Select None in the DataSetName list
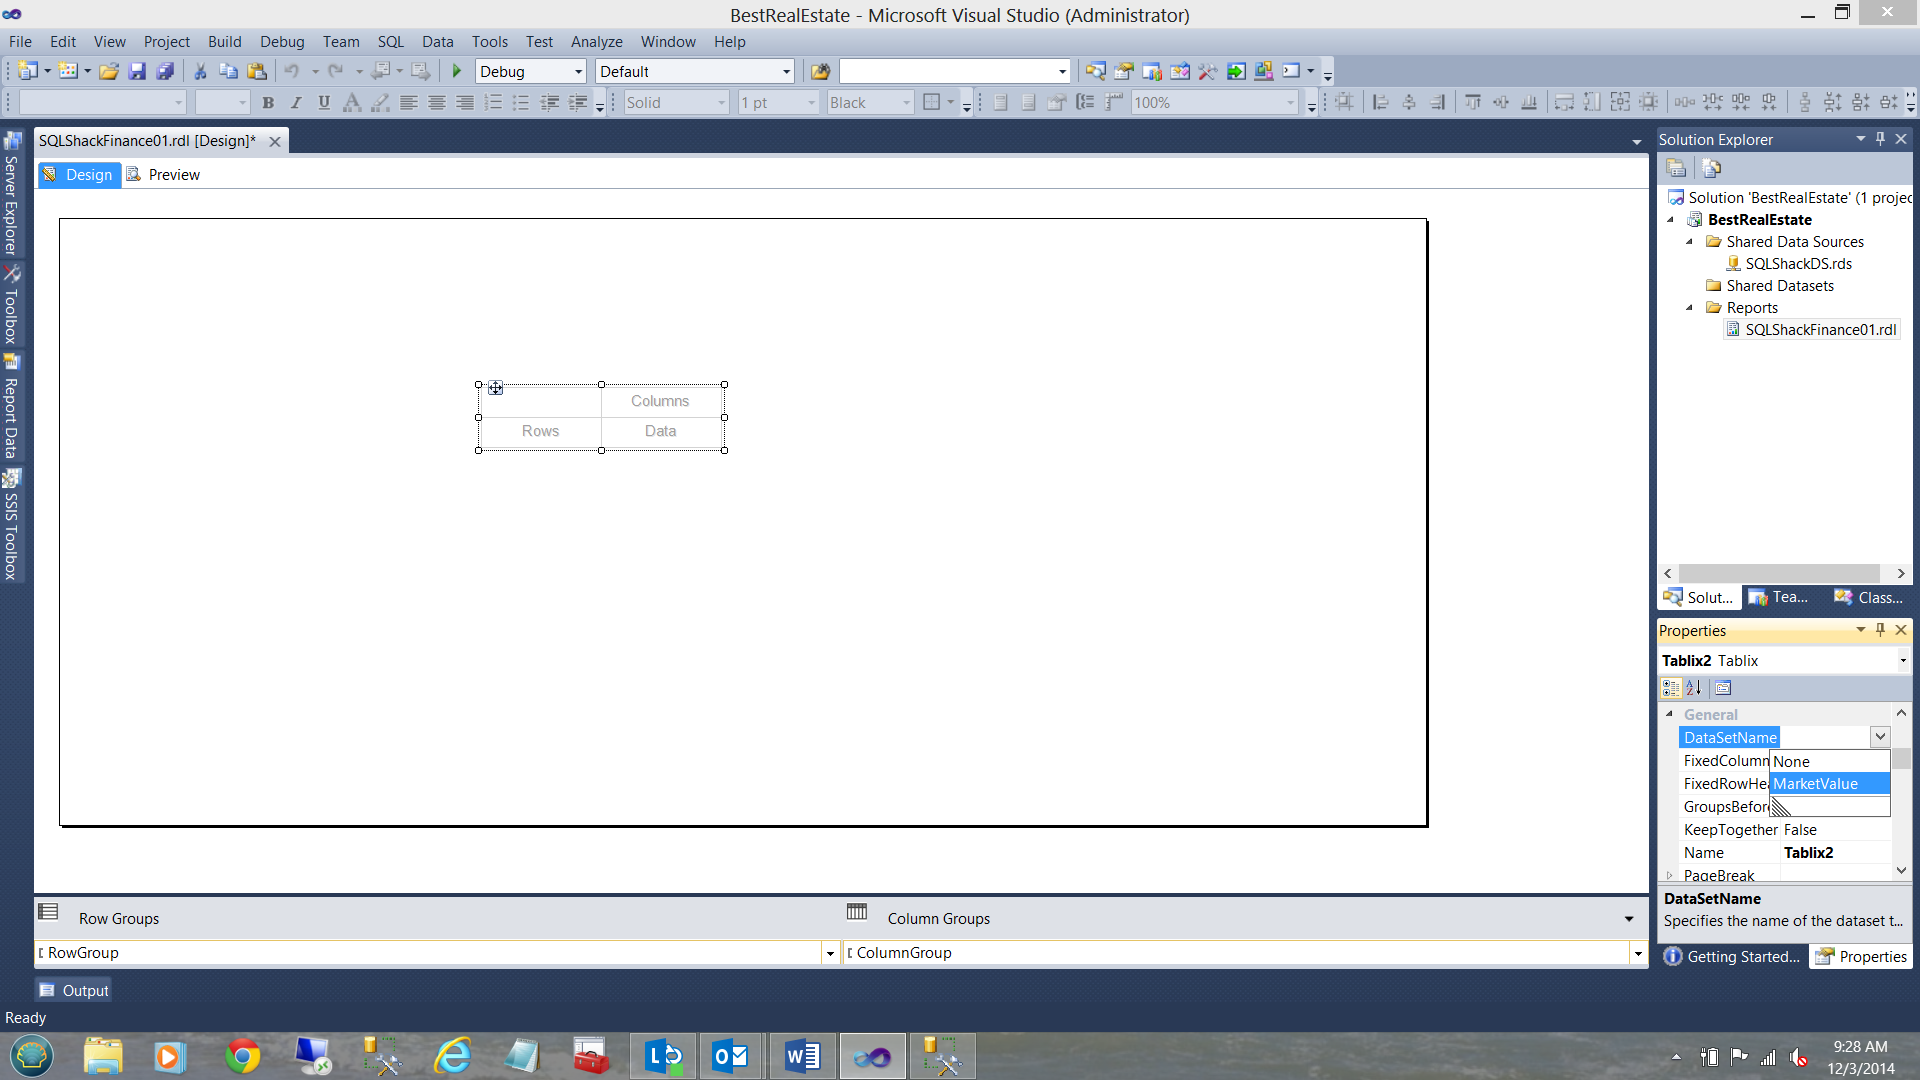Screen dimensions: 1920x1080 coord(1791,762)
